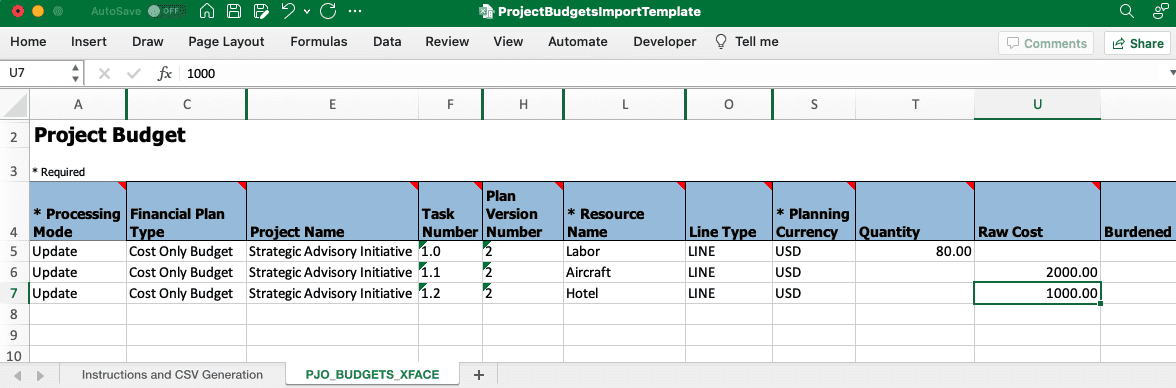This screenshot has height=388, width=1176.
Task: Select the 2000.00 raw cost cell
Action: [x=1037, y=272]
